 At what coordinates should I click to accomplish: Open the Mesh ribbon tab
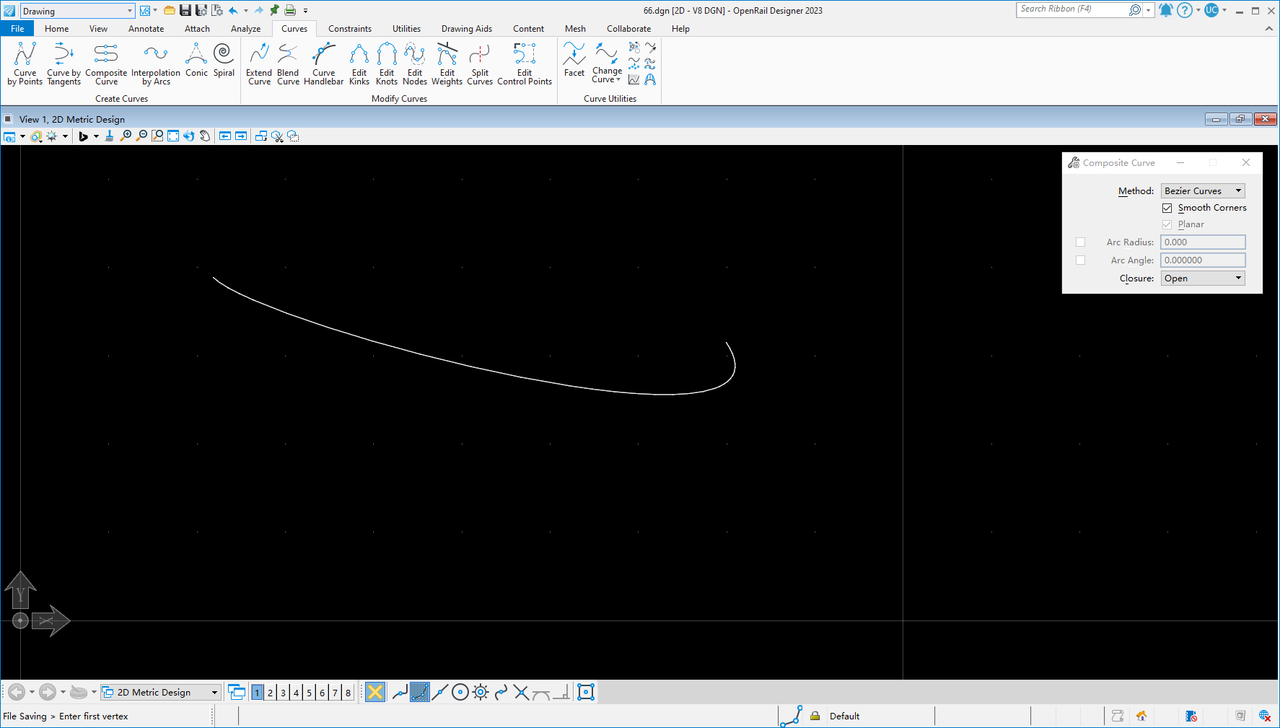[x=575, y=28]
